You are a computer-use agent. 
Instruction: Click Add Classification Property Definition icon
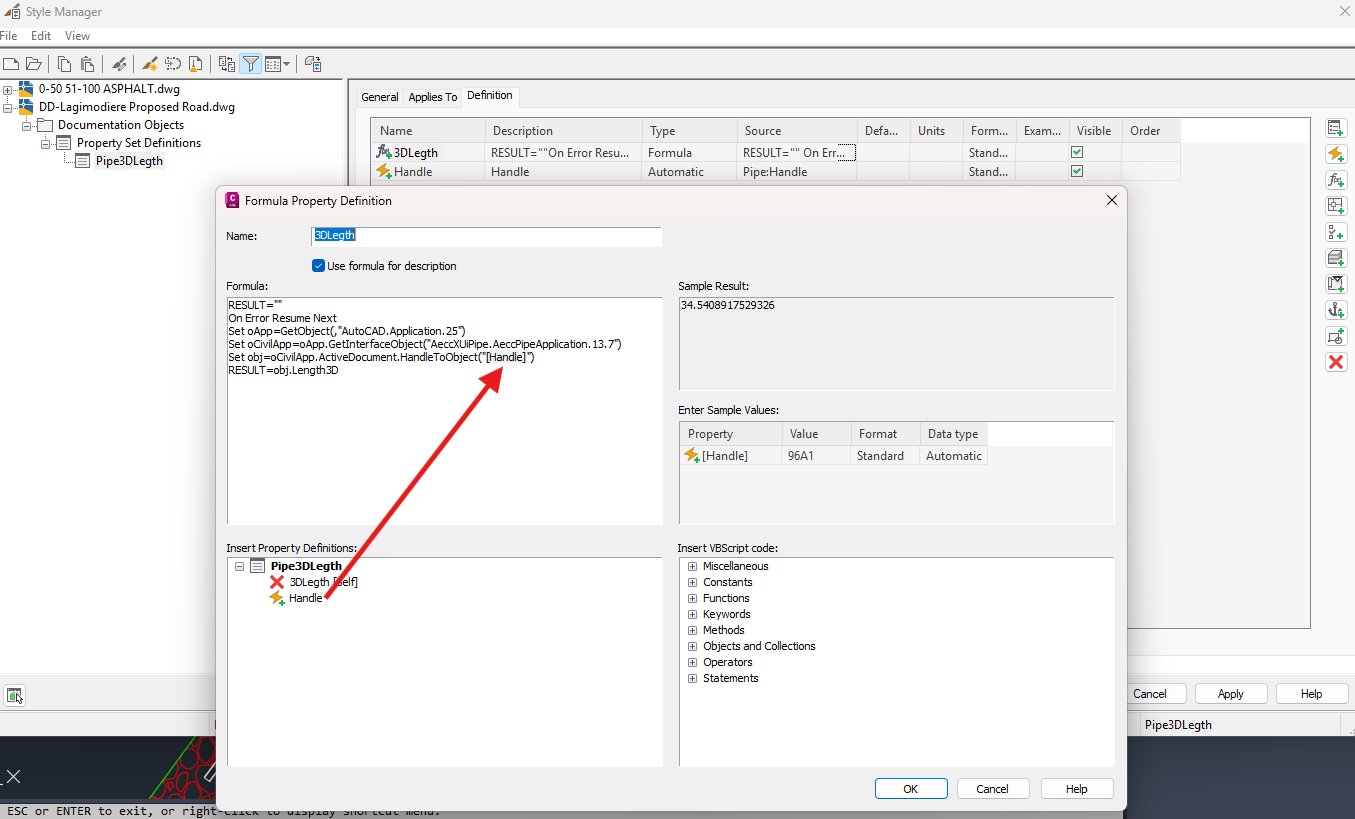point(1336,232)
